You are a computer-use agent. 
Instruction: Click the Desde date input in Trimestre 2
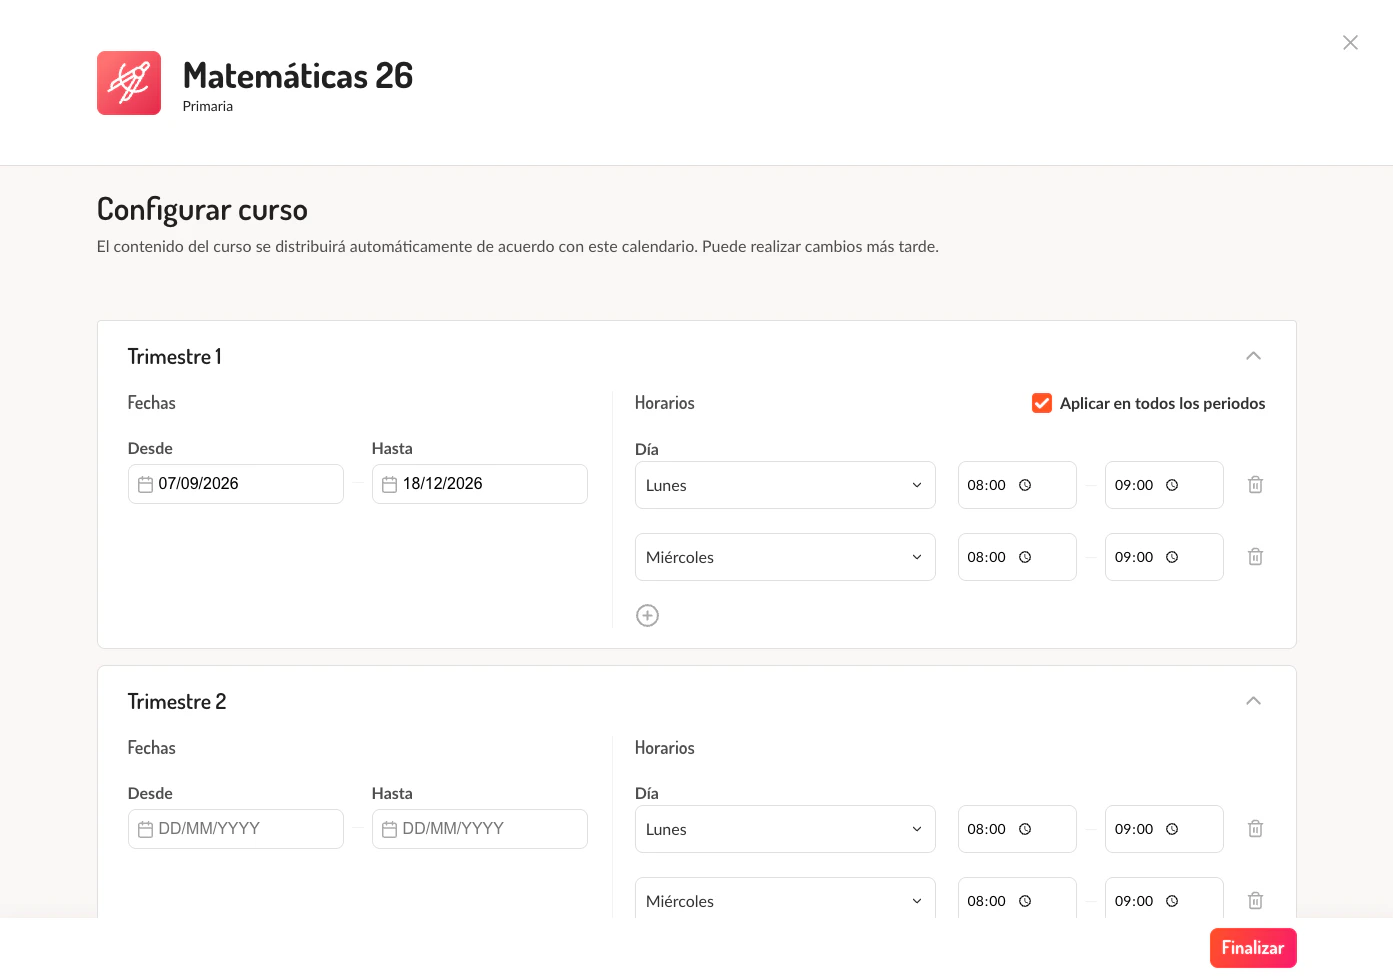pos(235,828)
